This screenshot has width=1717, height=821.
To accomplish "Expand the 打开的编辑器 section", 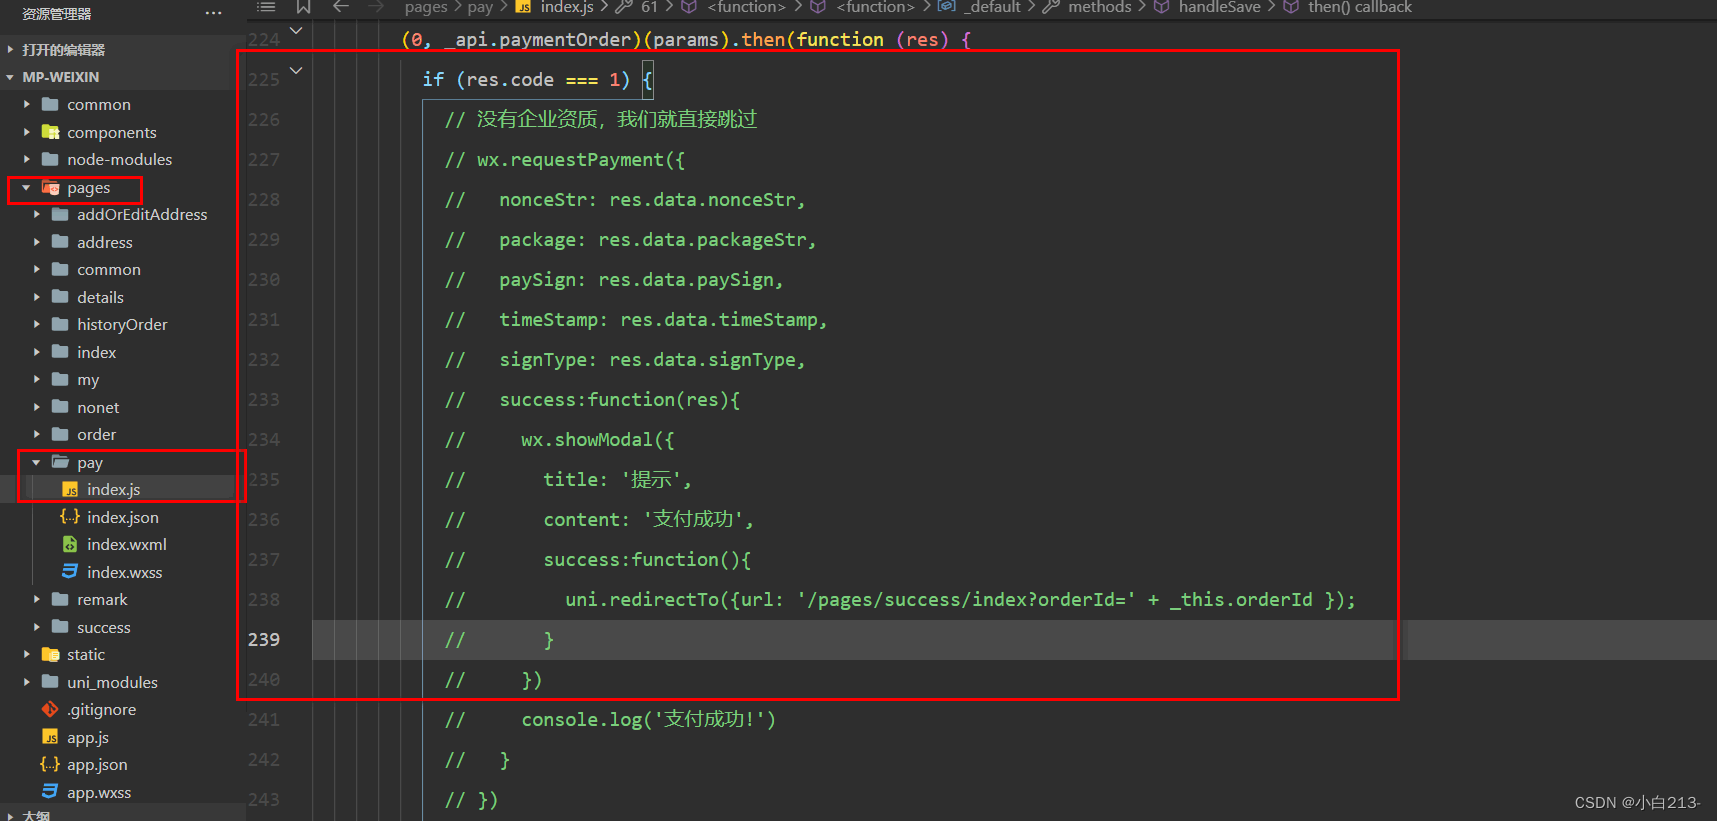I will tap(10, 49).
